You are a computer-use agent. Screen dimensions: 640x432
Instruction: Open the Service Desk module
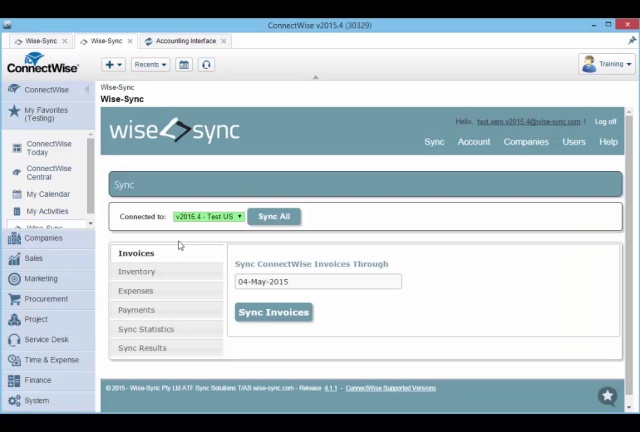48,340
